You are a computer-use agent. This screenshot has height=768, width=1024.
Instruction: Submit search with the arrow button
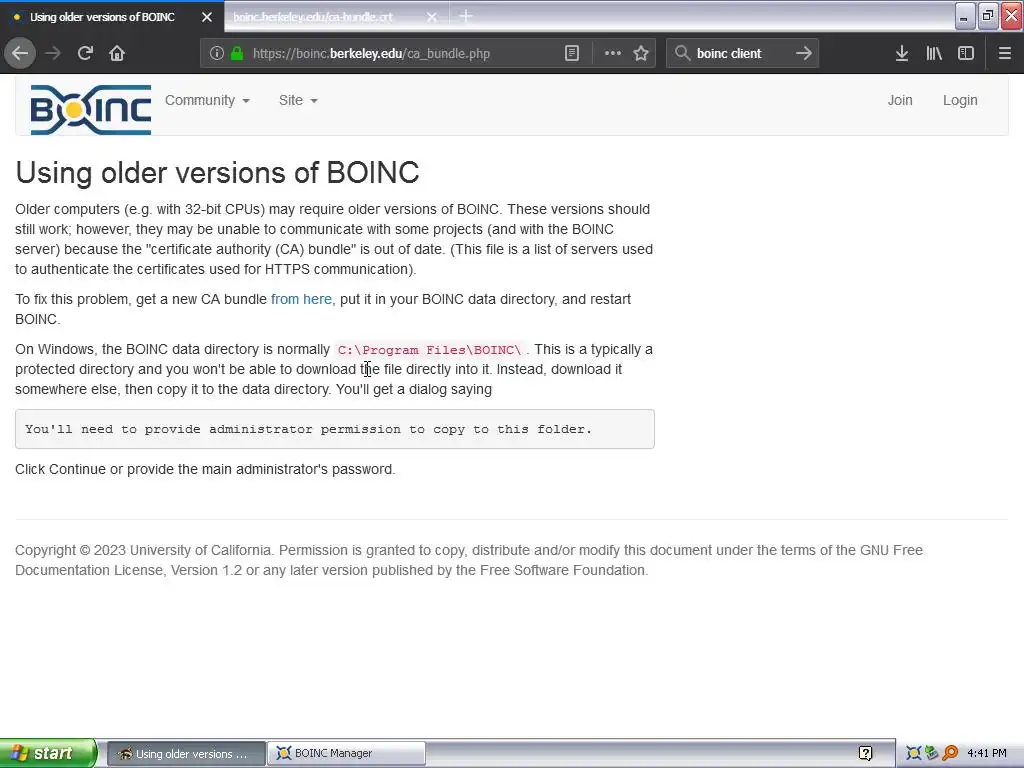pyautogui.click(x=804, y=53)
